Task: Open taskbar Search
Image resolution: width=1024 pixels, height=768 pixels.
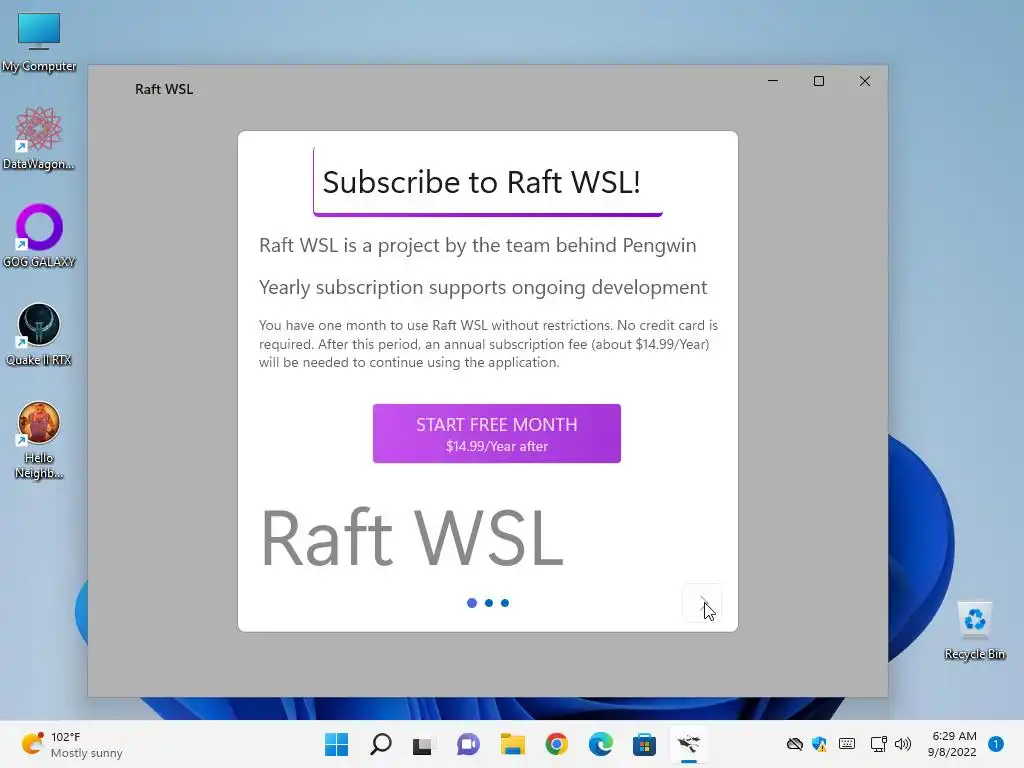Action: (381, 744)
